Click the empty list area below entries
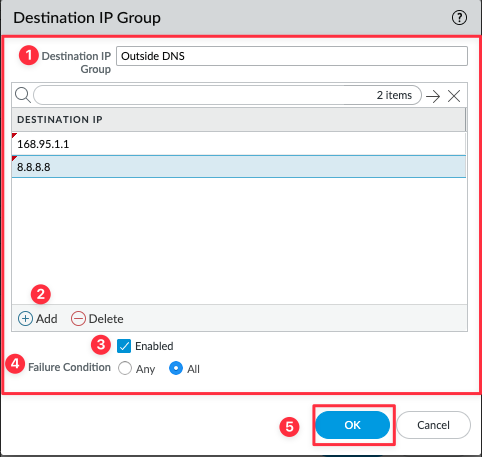Image resolution: width=482 pixels, height=457 pixels. pyautogui.click(x=239, y=241)
